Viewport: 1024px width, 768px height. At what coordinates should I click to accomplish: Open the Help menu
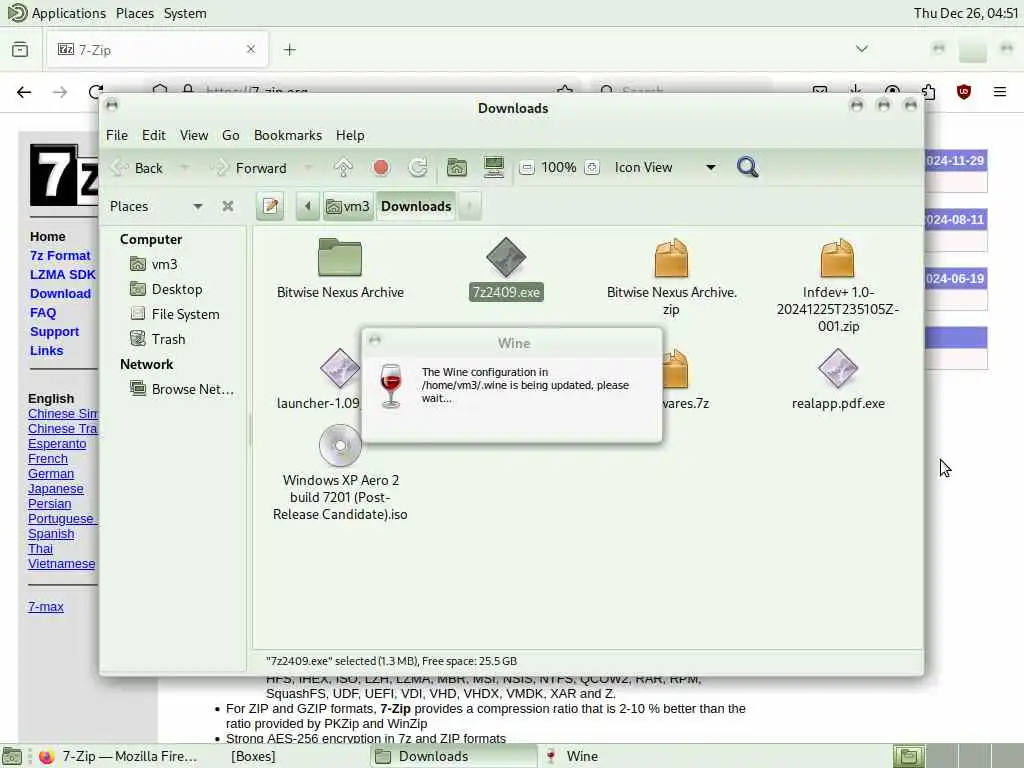[x=350, y=135]
